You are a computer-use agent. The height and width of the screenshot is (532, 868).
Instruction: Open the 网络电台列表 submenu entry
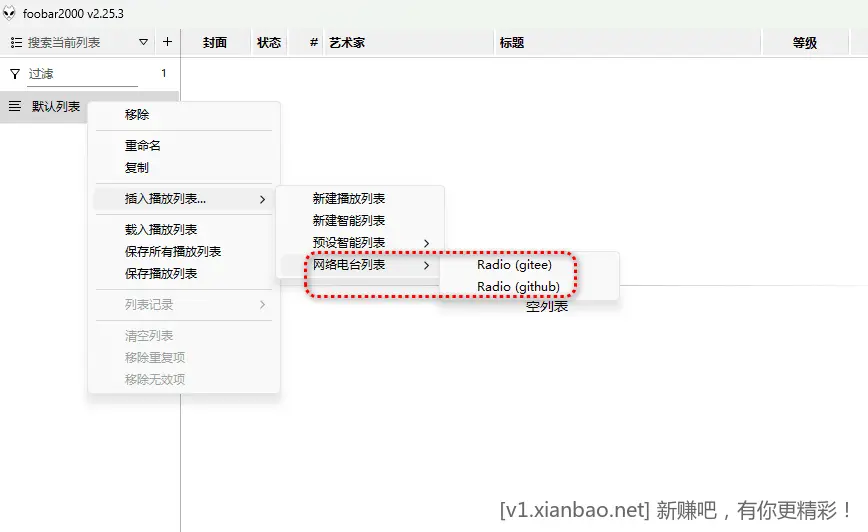coord(360,265)
